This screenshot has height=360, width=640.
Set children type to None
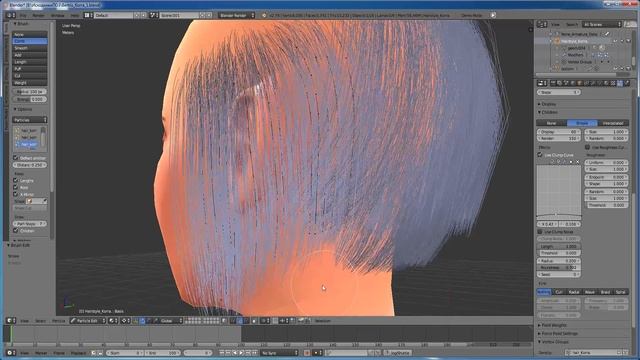click(x=551, y=123)
